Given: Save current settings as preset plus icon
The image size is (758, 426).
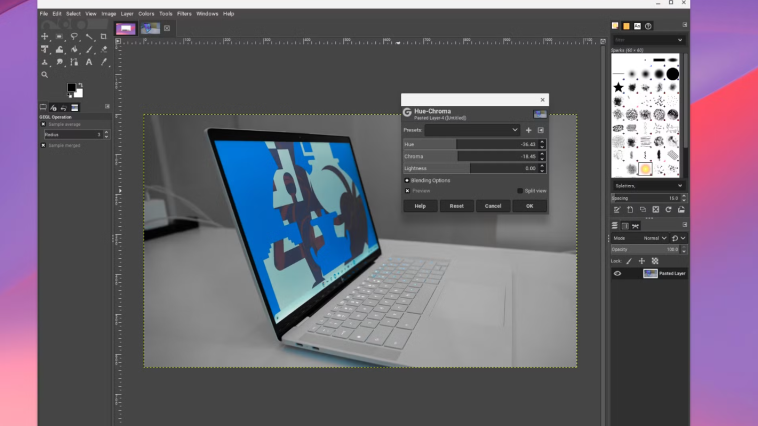Looking at the screenshot, I should click(528, 130).
